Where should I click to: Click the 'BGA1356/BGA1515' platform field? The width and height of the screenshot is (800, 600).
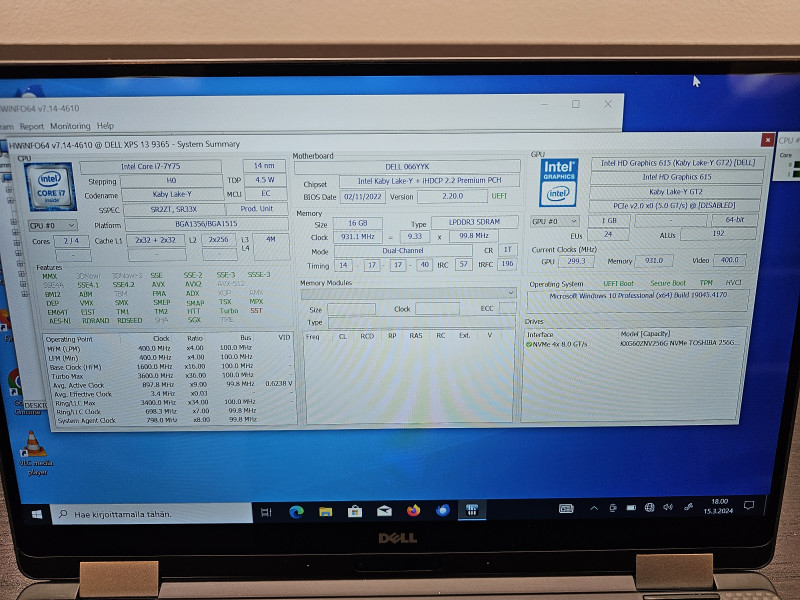point(206,223)
